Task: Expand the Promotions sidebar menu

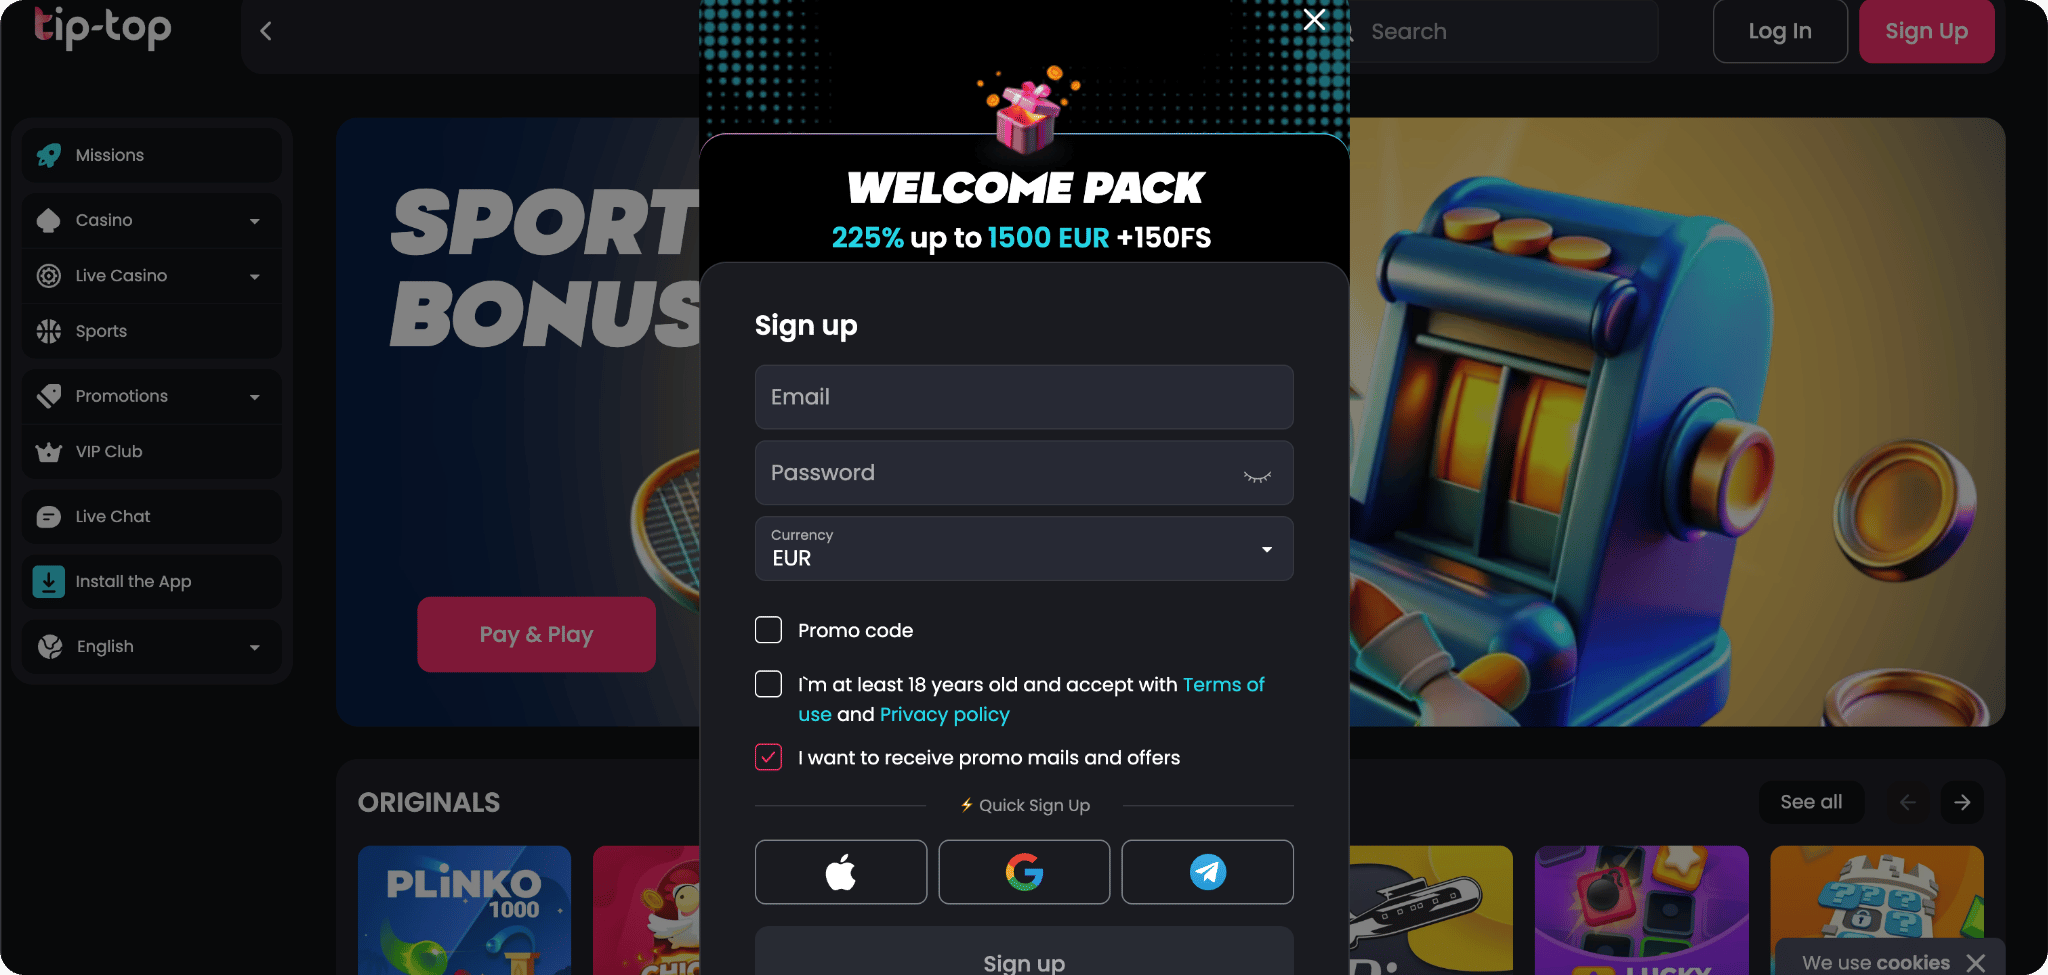Action: 152,396
